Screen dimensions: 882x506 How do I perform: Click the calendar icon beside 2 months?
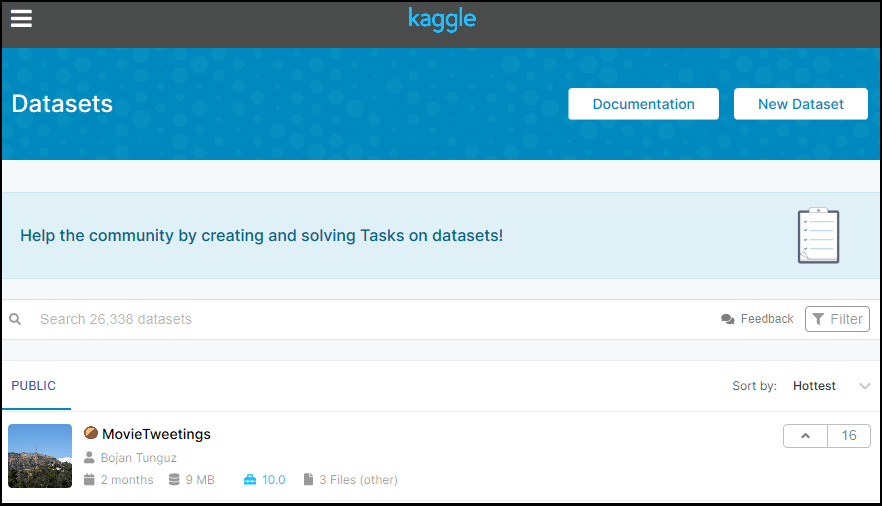90,480
